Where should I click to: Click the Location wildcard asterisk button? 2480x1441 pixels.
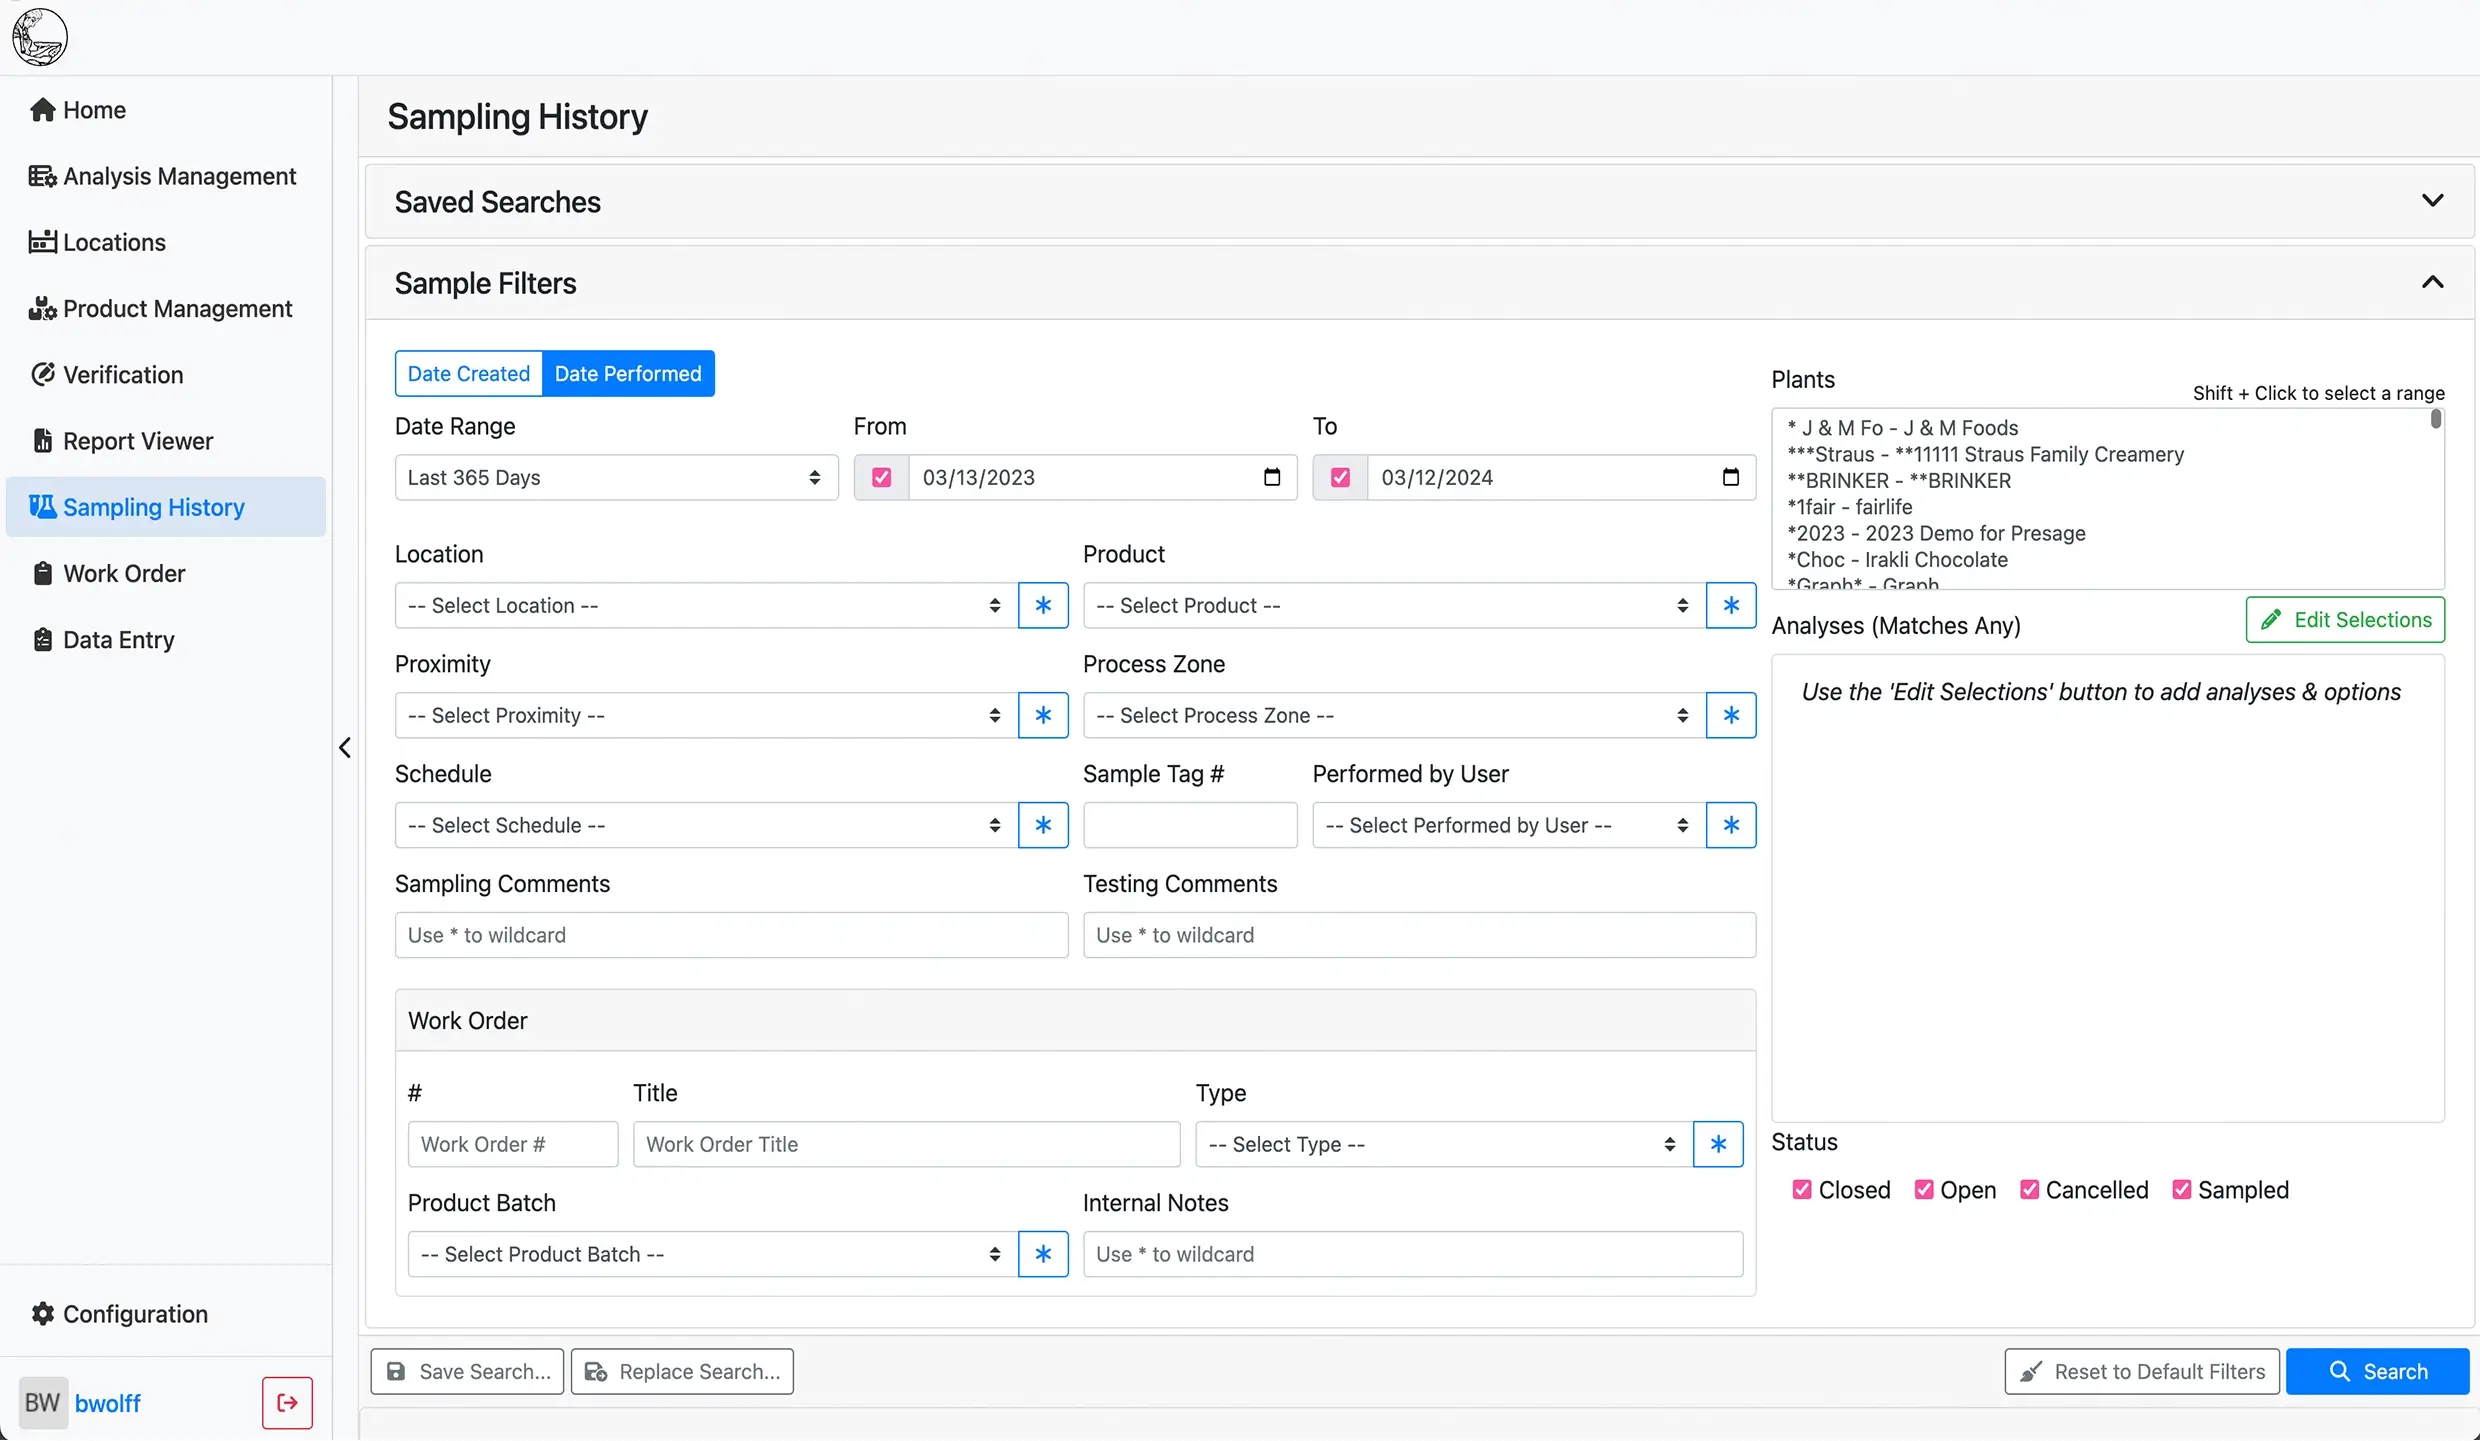click(1043, 605)
